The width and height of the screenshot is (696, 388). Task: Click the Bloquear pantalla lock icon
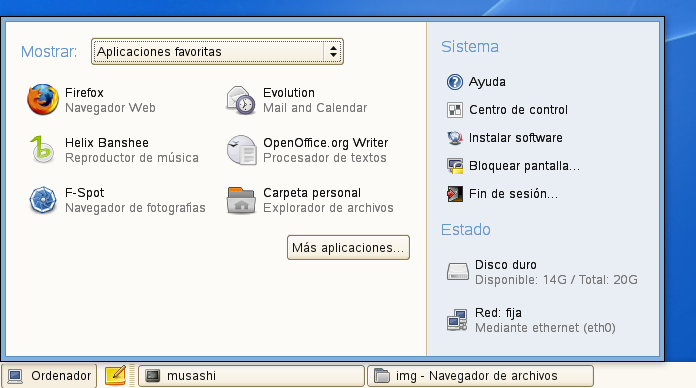(455, 166)
